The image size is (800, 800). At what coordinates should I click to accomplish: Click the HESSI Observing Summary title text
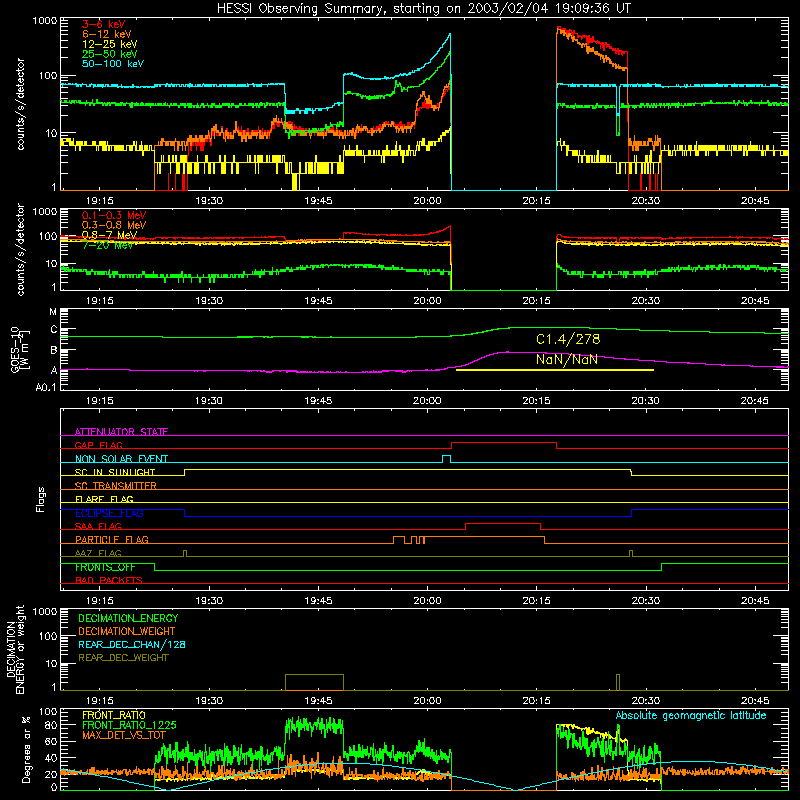[423, 9]
